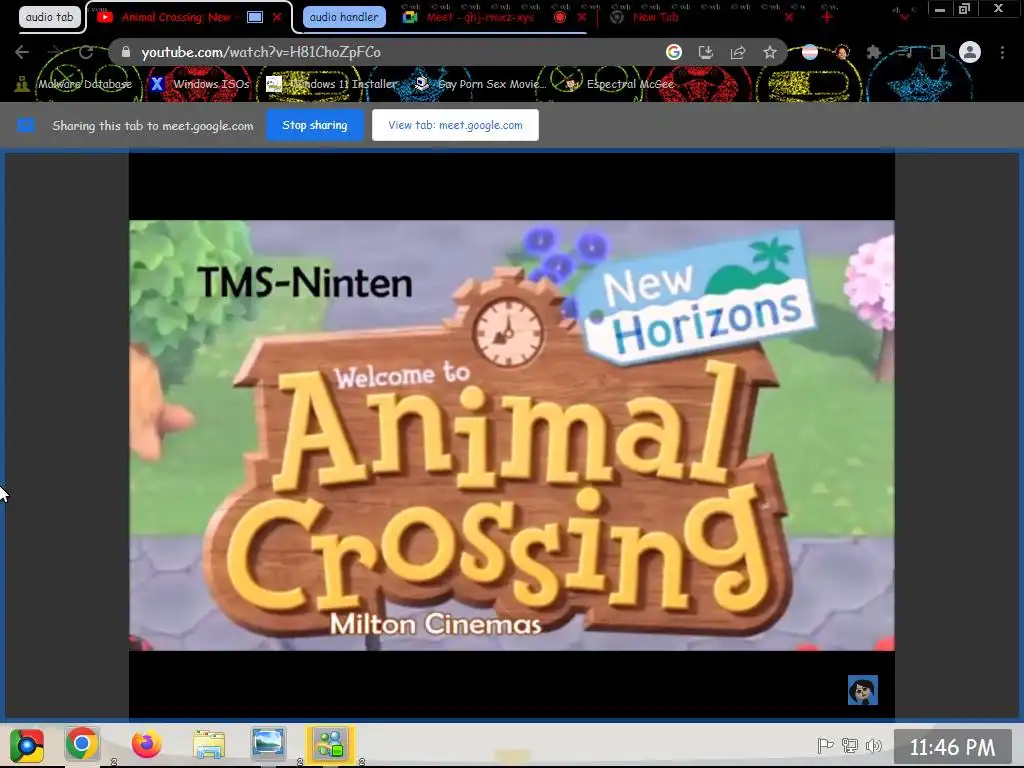Share this page using the share icon
The width and height of the screenshot is (1024, 768).
[x=738, y=52]
